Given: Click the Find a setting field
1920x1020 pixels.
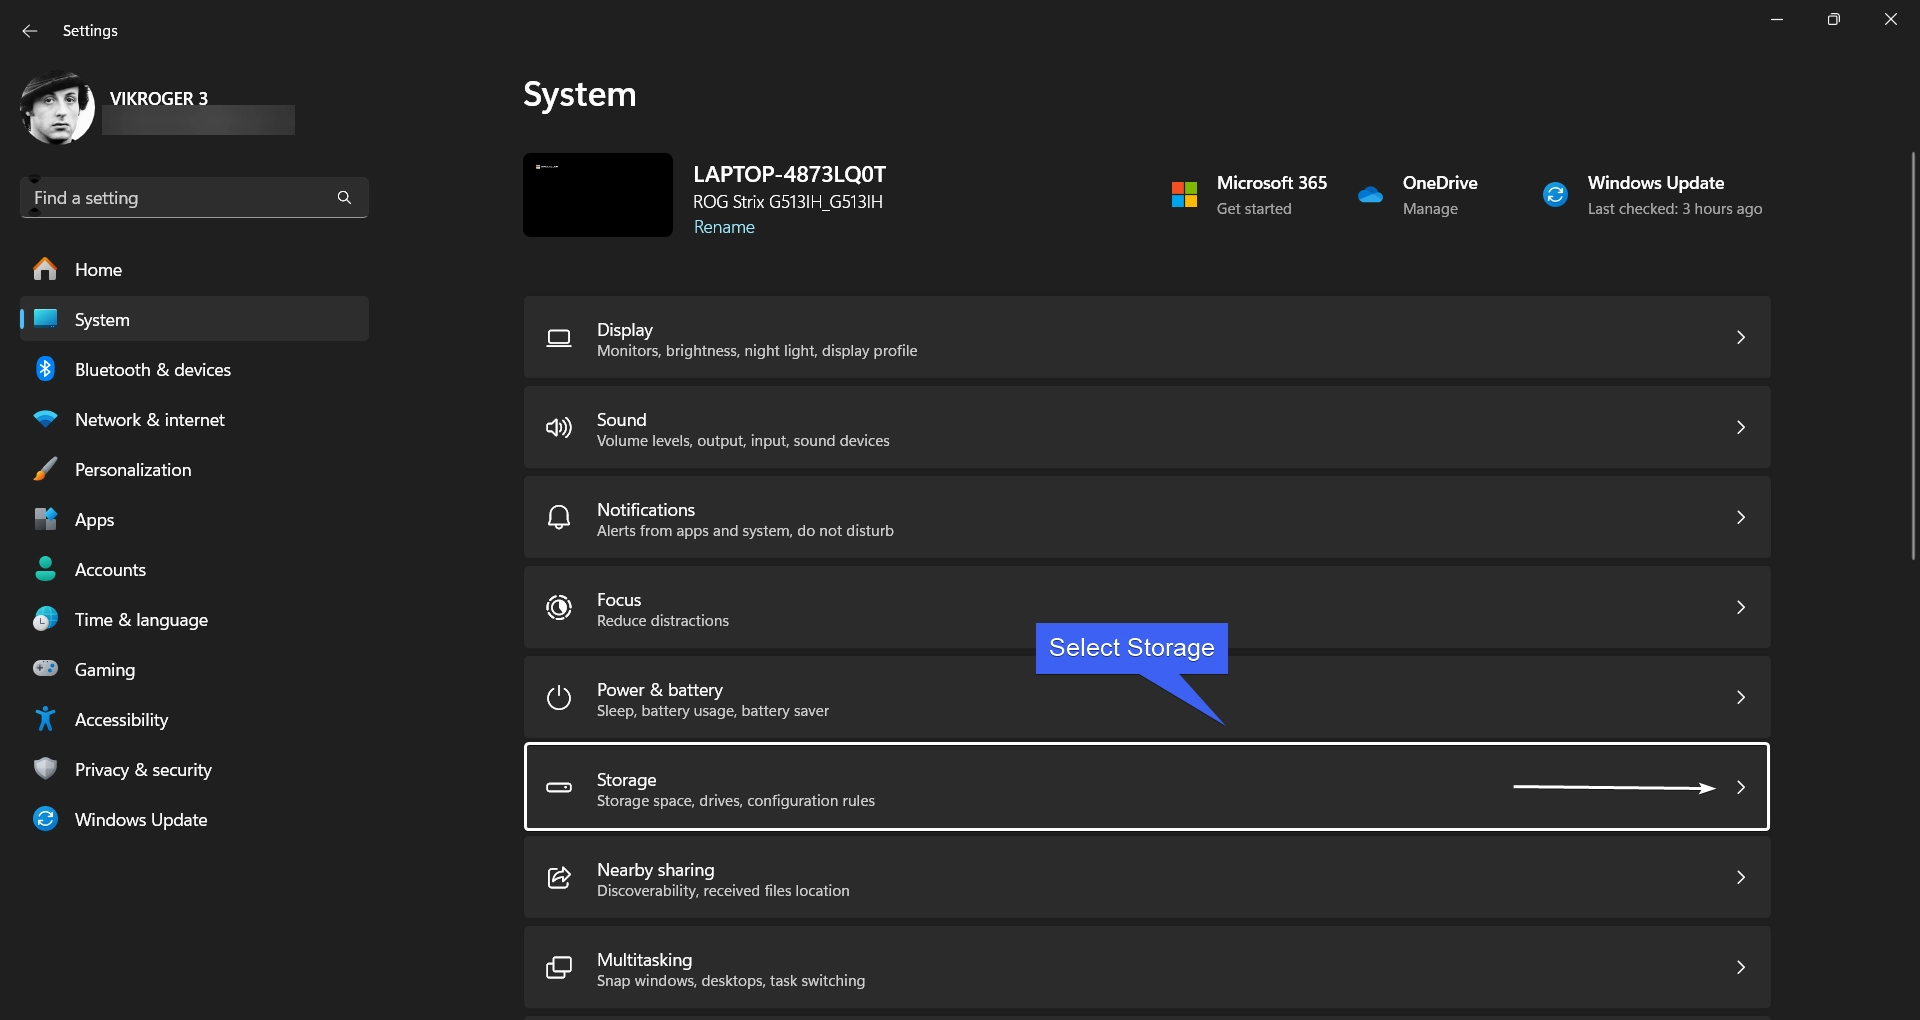Looking at the screenshot, I should coord(194,198).
